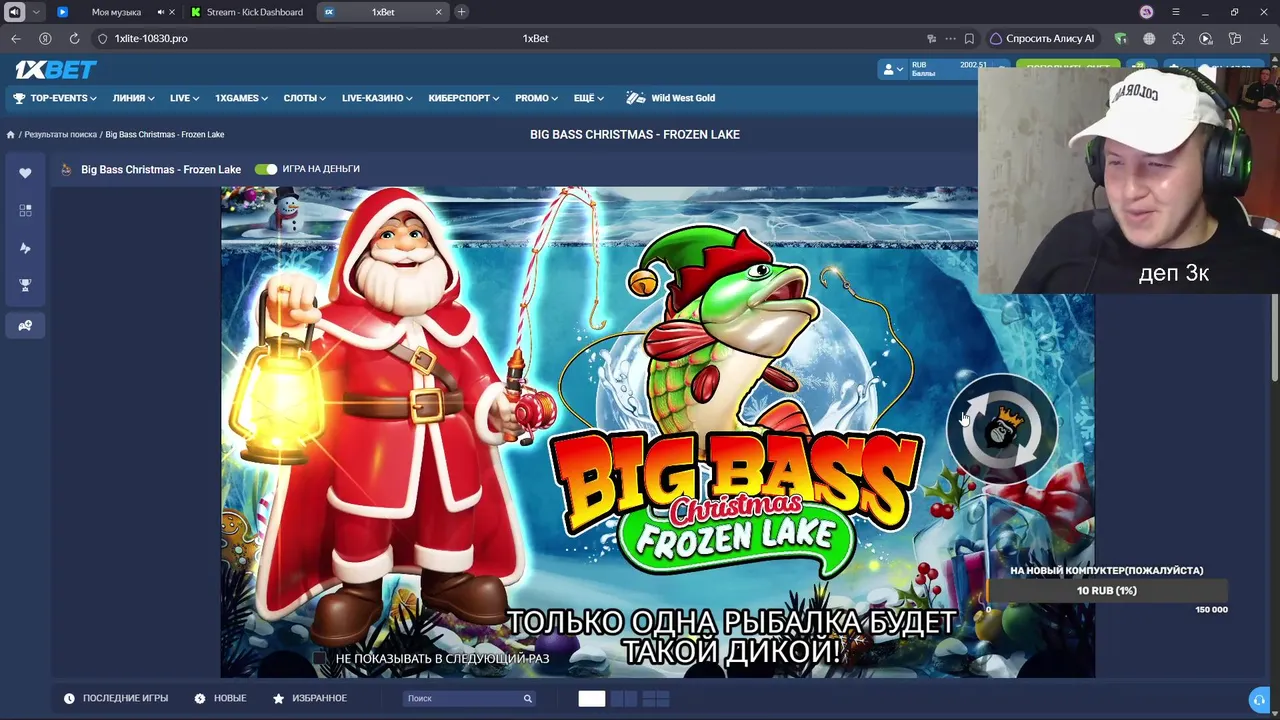Open the browser extensions puzzle icon
The image size is (1280, 720).
[1178, 39]
